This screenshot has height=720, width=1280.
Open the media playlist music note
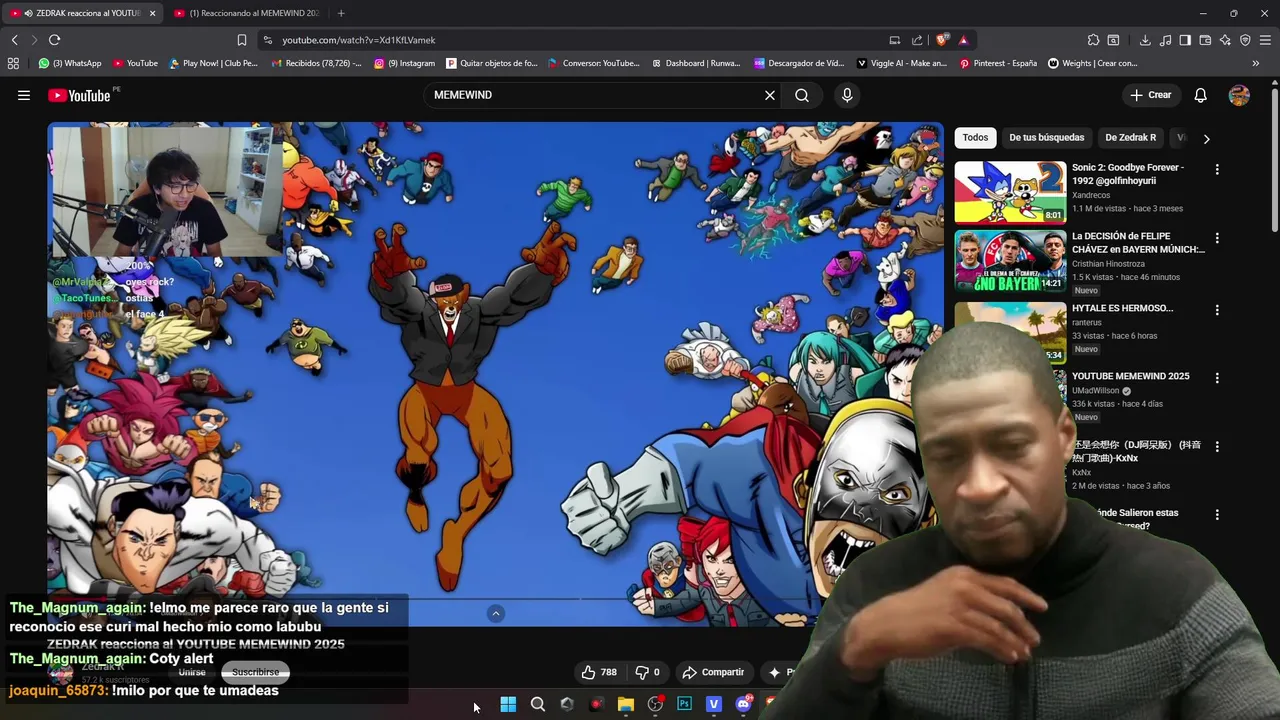pos(1165,40)
